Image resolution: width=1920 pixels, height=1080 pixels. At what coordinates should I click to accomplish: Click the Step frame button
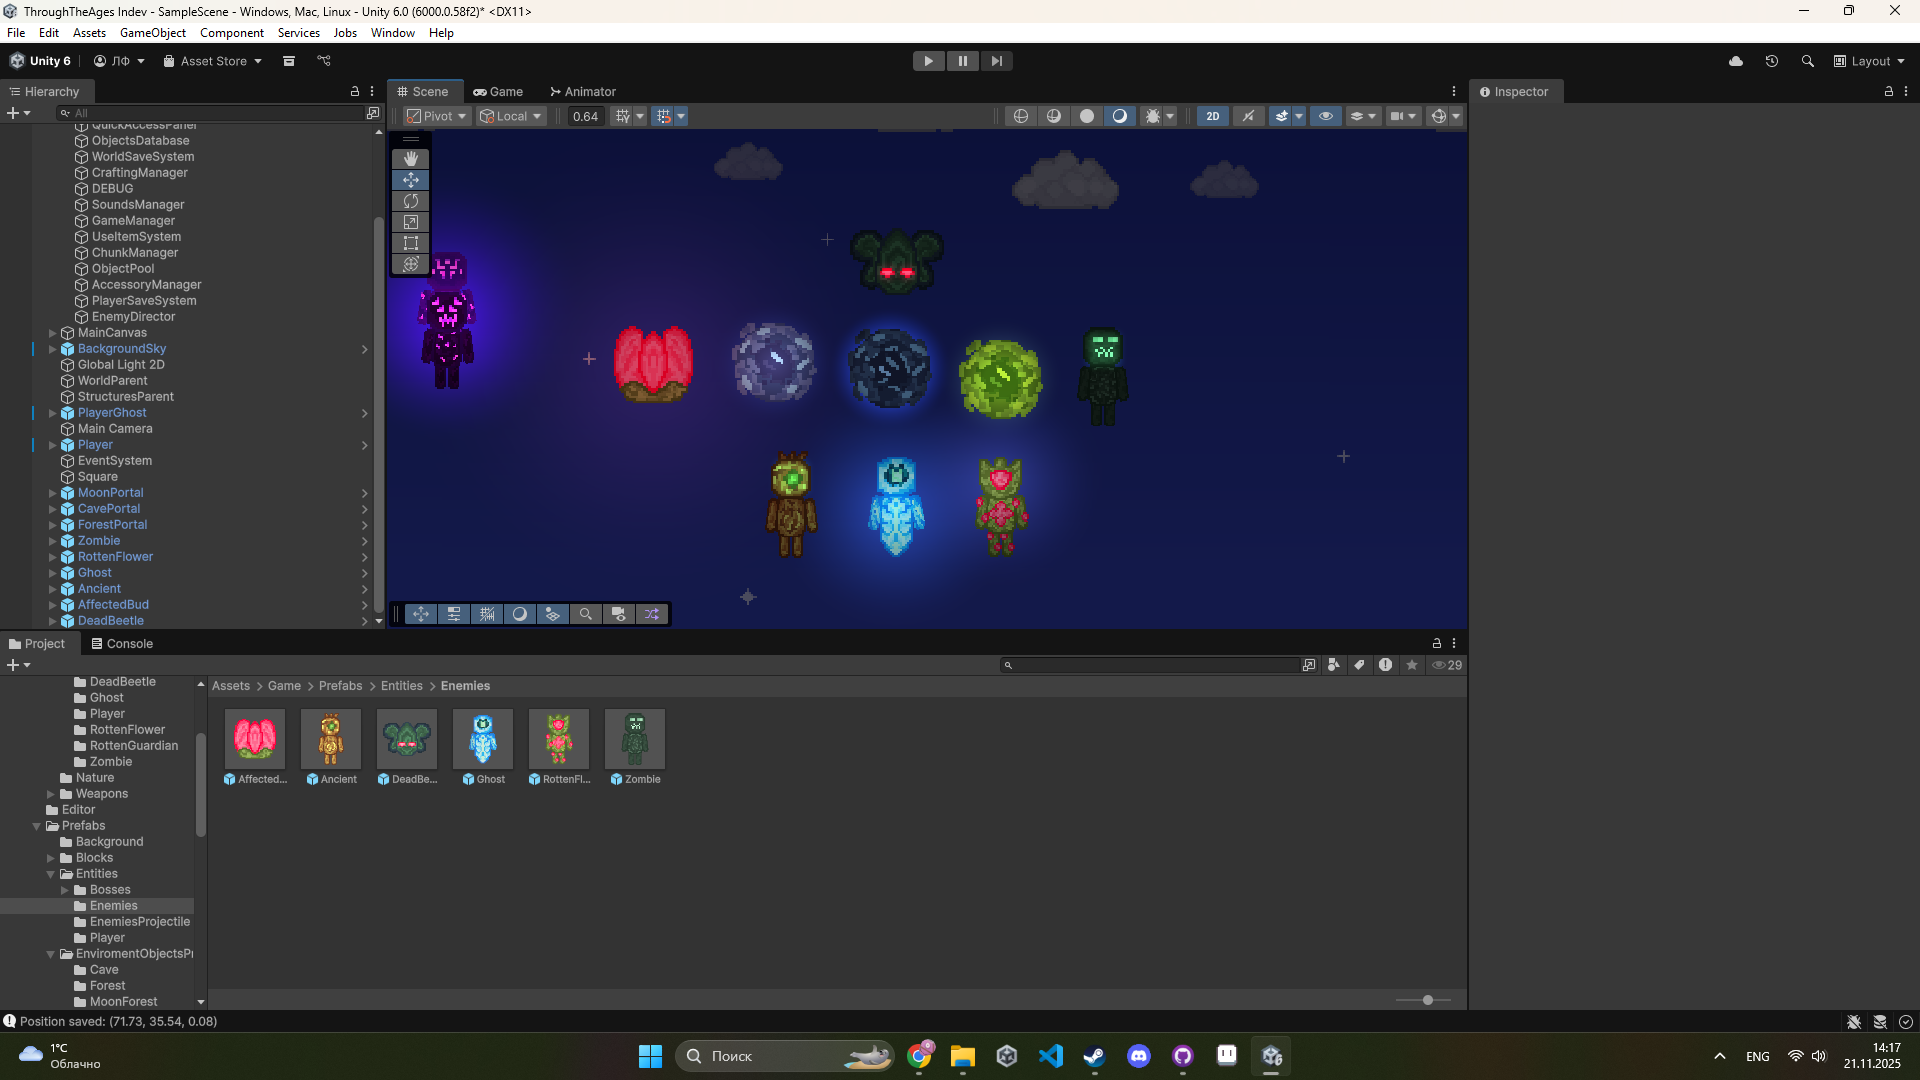(996, 61)
